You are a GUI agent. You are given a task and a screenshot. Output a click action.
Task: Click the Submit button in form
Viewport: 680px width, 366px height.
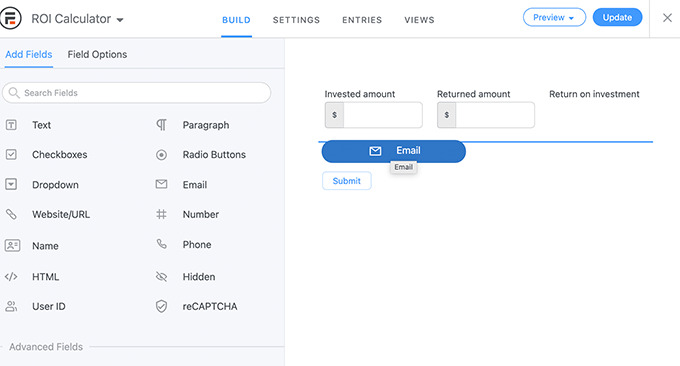[x=347, y=181]
